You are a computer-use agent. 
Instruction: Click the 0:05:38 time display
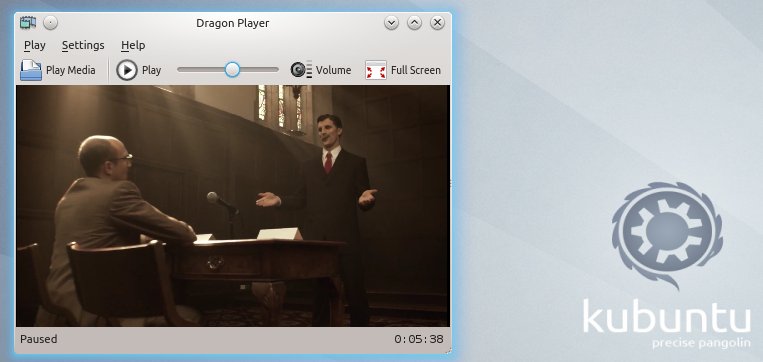(419, 339)
